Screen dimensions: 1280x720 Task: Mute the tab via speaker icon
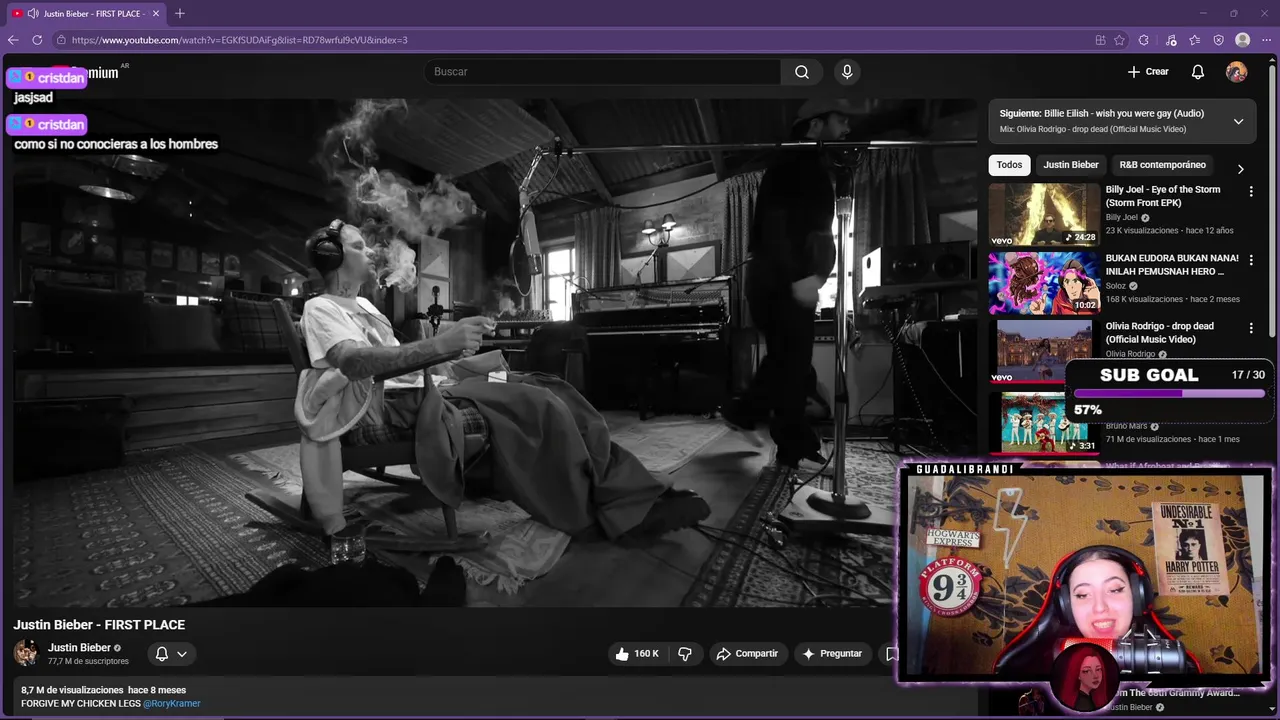[33, 13]
